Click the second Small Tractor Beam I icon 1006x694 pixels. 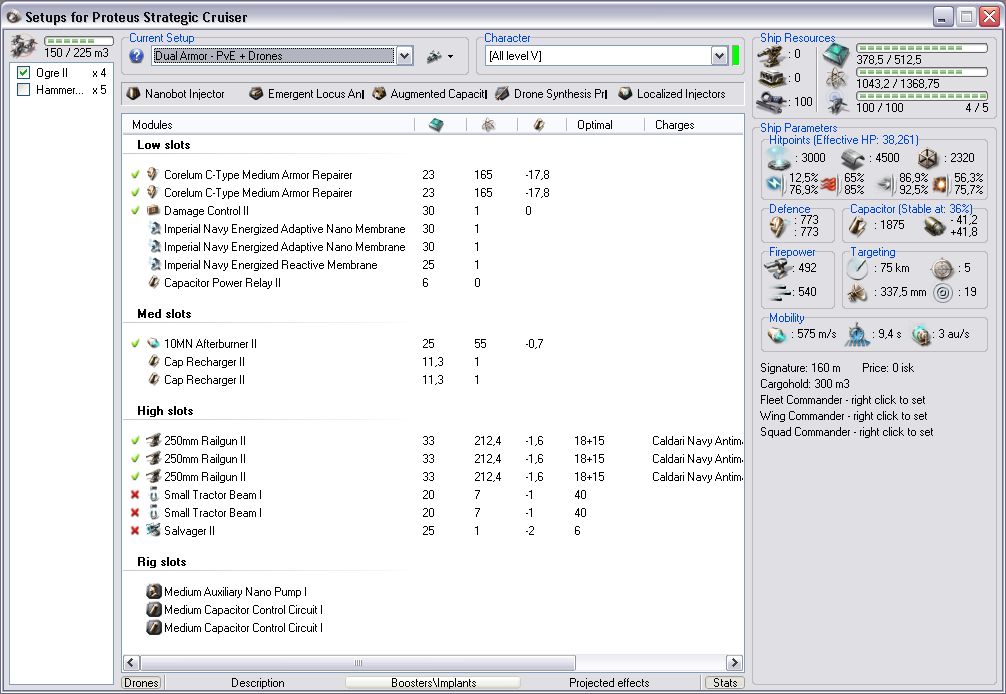pos(153,512)
